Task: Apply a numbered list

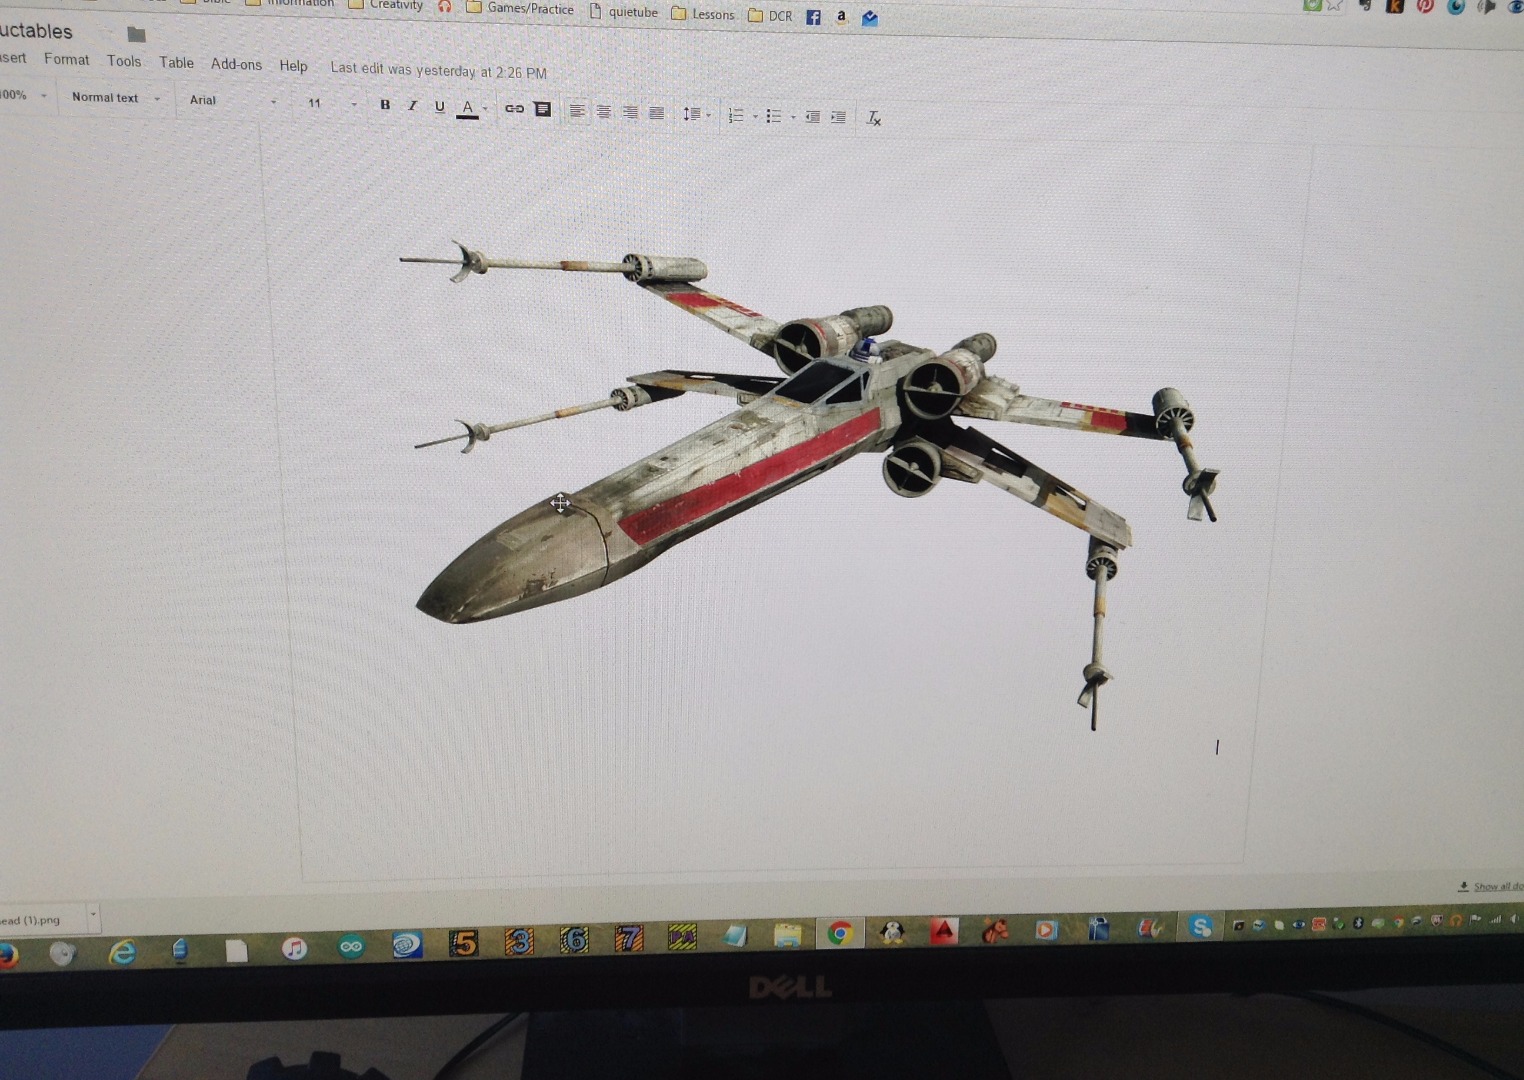Action: [736, 116]
